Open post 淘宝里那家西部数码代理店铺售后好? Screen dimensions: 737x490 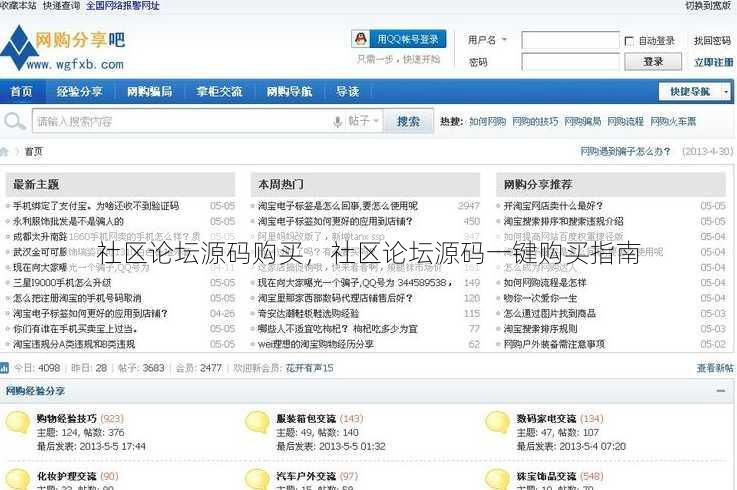click(x=335, y=298)
